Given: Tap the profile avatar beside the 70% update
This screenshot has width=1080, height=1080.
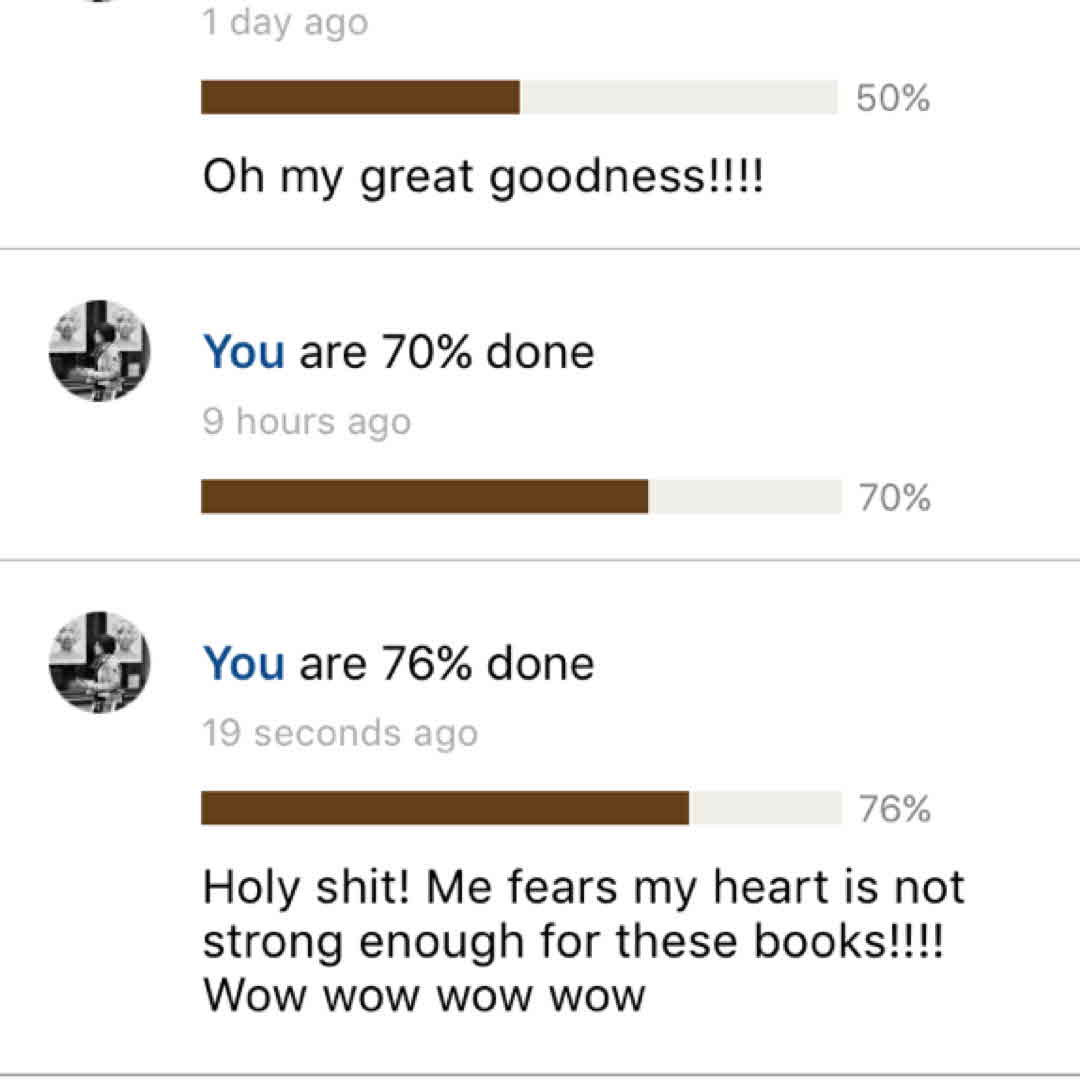Looking at the screenshot, I should (99, 350).
